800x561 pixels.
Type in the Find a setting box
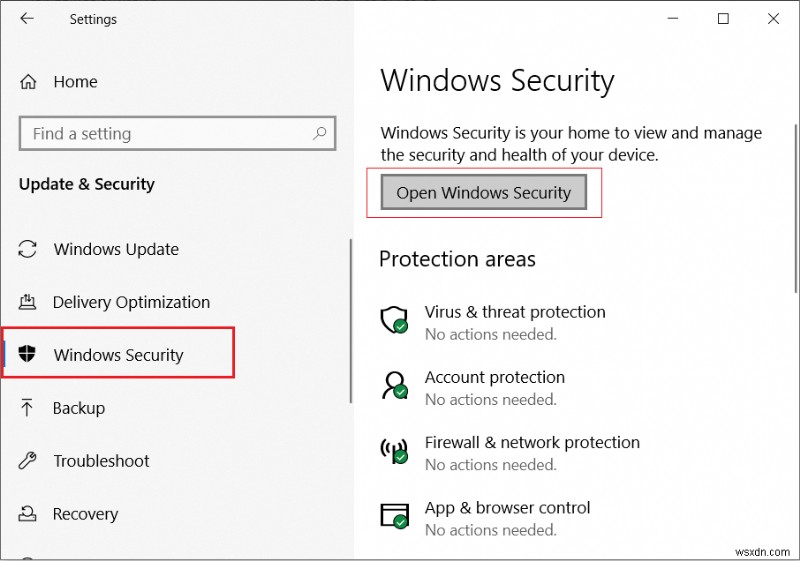point(165,133)
